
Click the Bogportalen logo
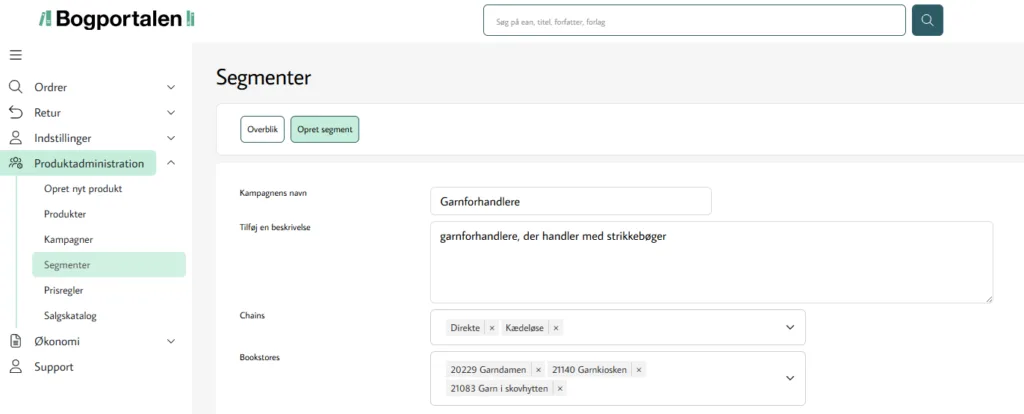(x=117, y=19)
